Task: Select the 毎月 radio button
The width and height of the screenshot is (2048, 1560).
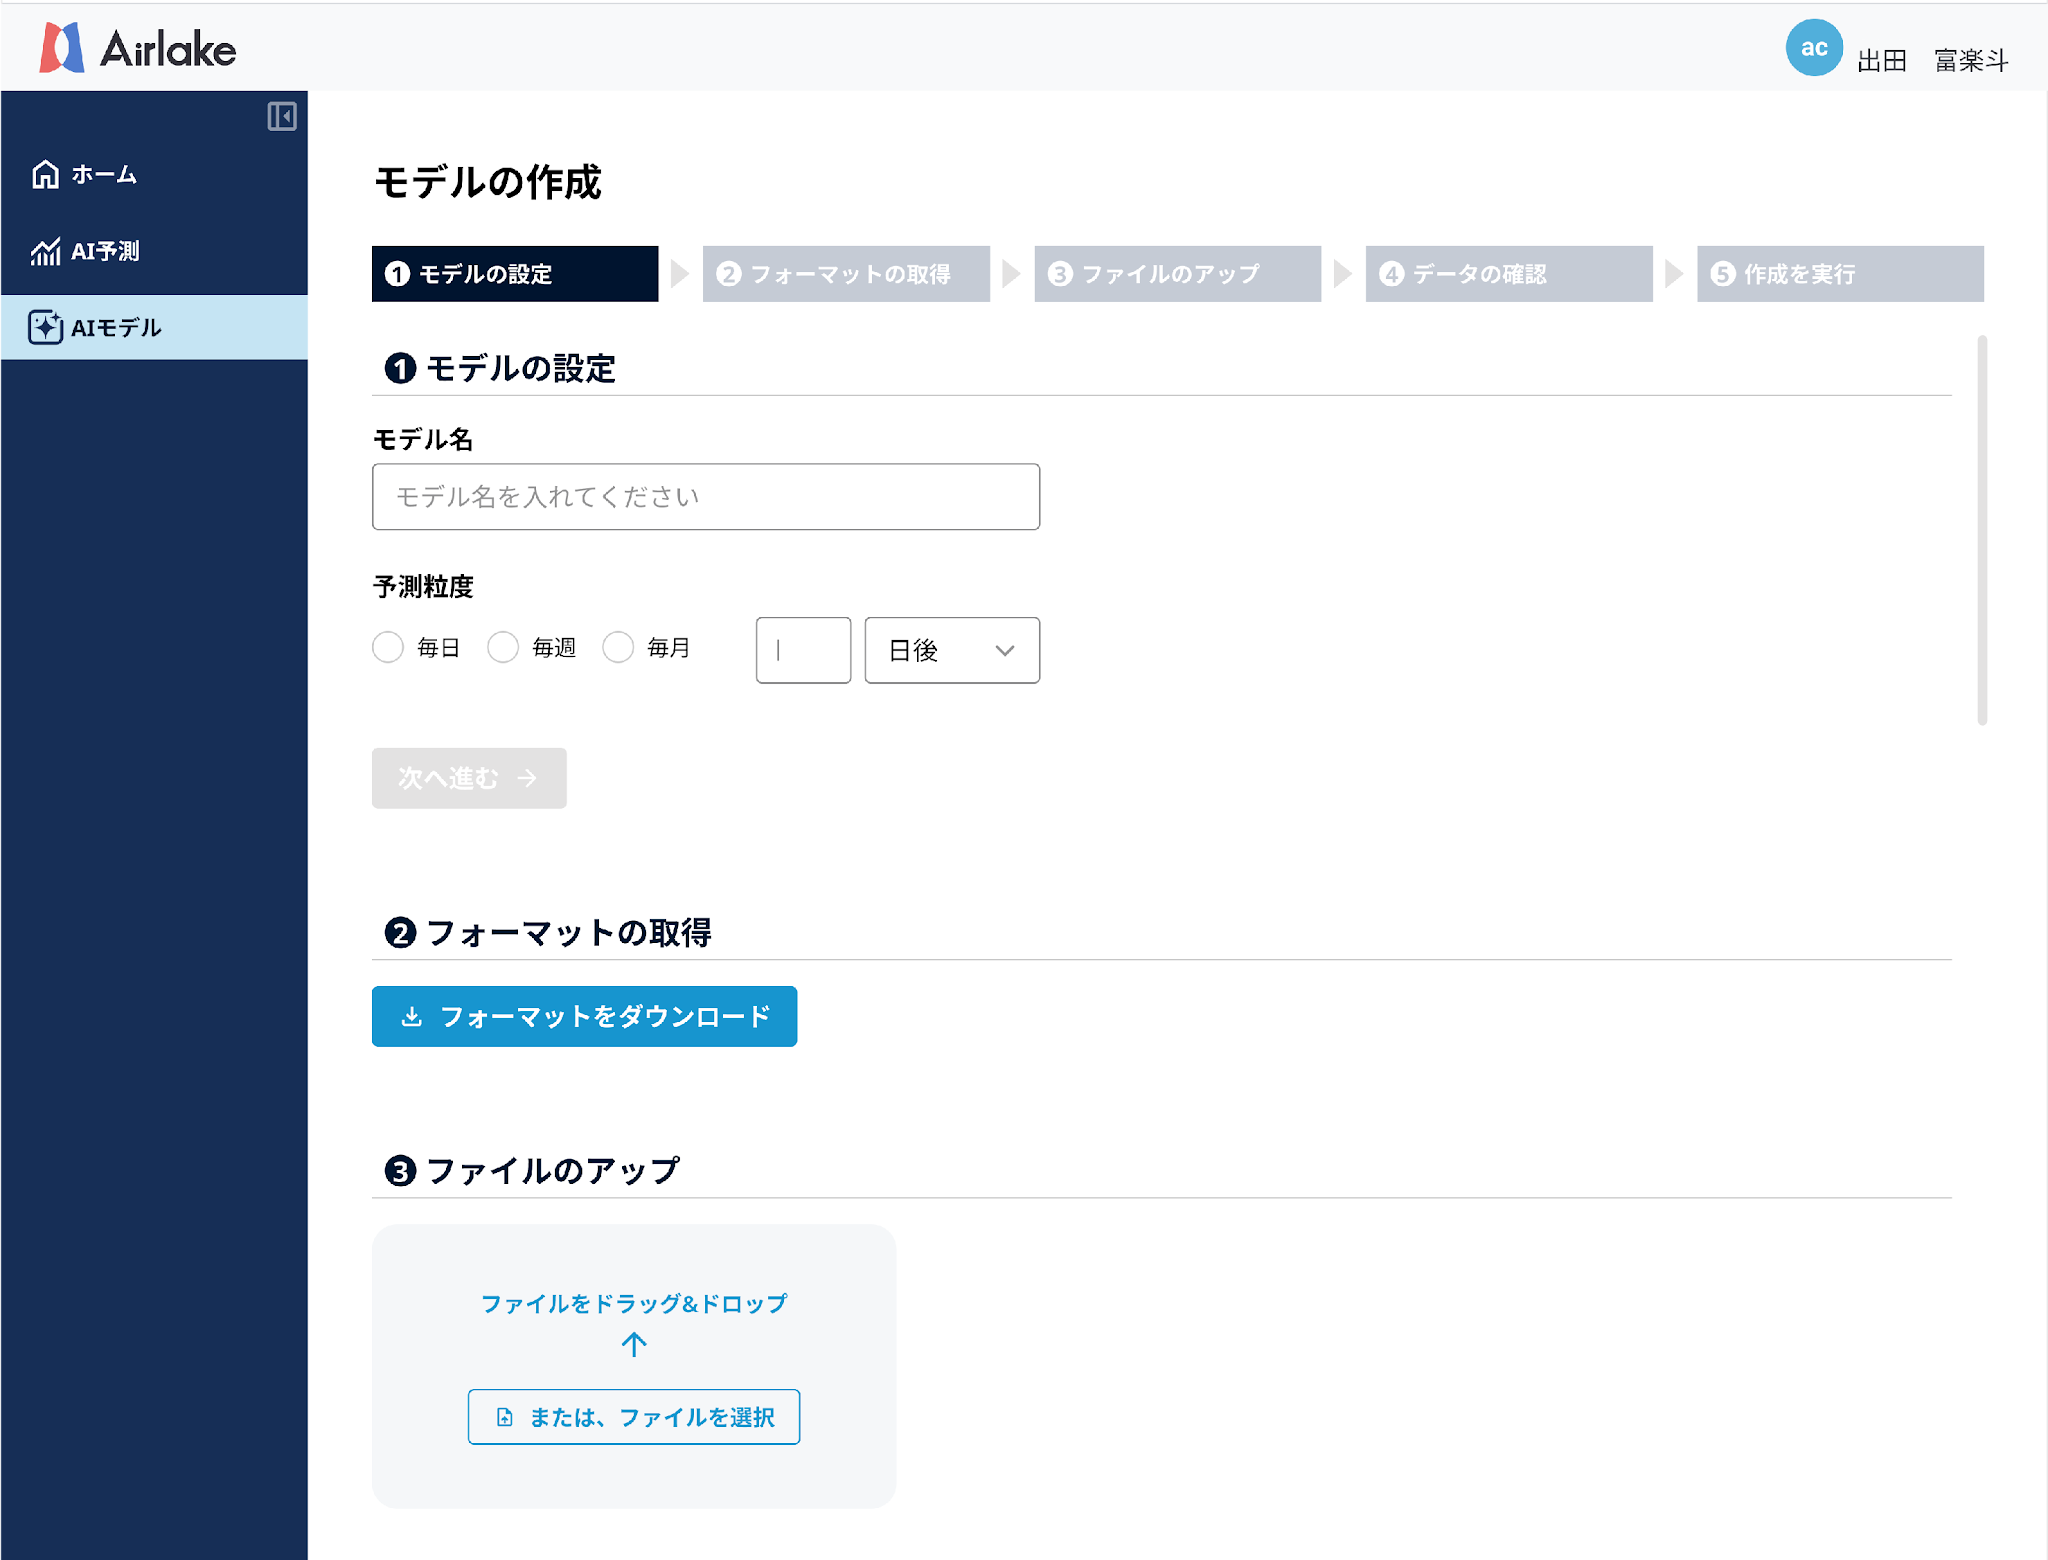Action: (618, 648)
